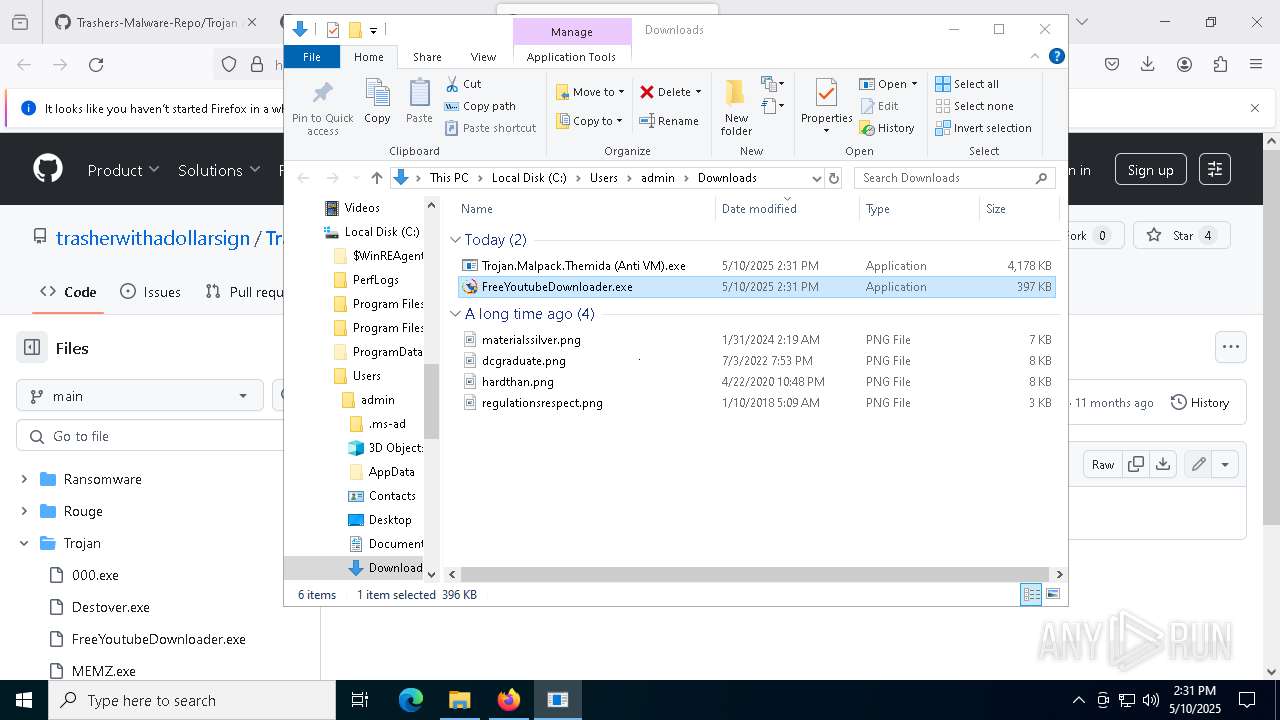Click Edit in Open group
This screenshot has height=720, width=1280.
(x=879, y=106)
